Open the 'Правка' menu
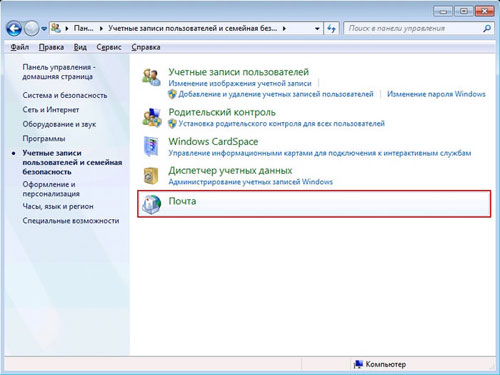 (51, 47)
